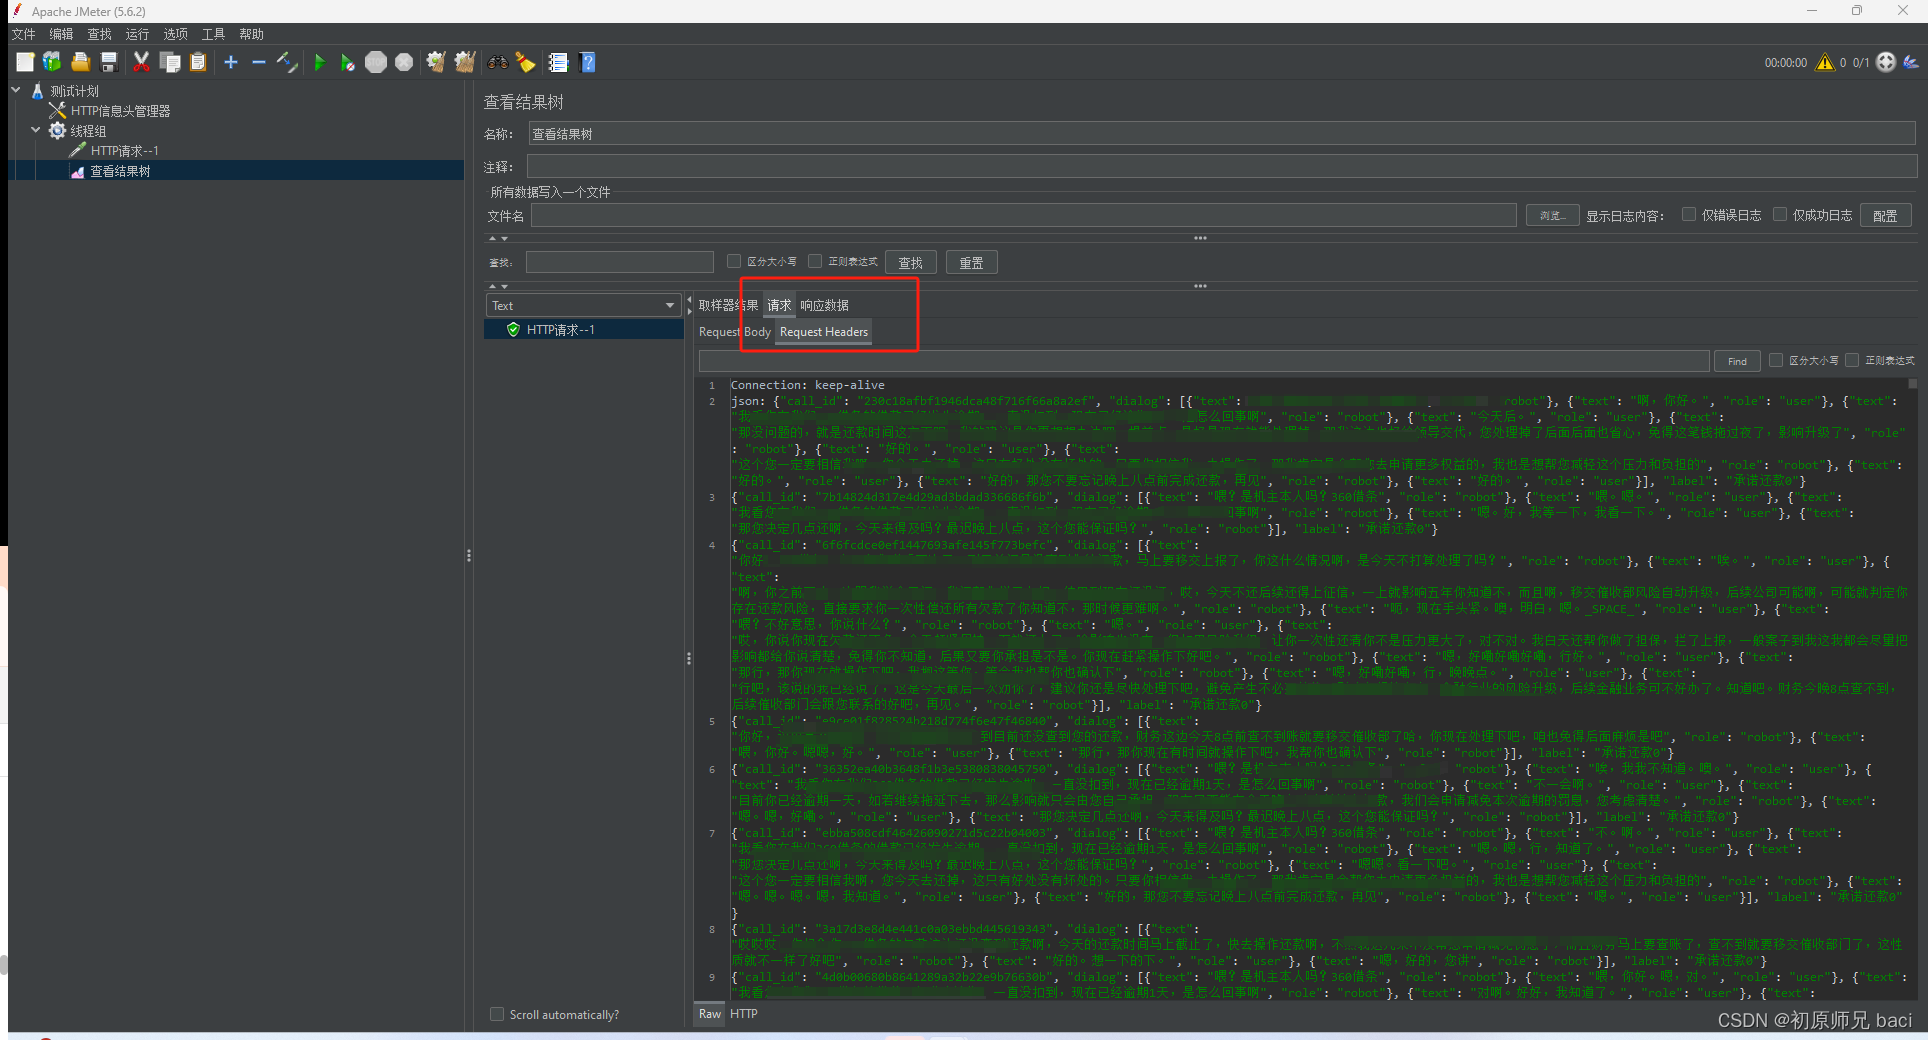
Task: Open the 工具 menu
Action: 214,34
